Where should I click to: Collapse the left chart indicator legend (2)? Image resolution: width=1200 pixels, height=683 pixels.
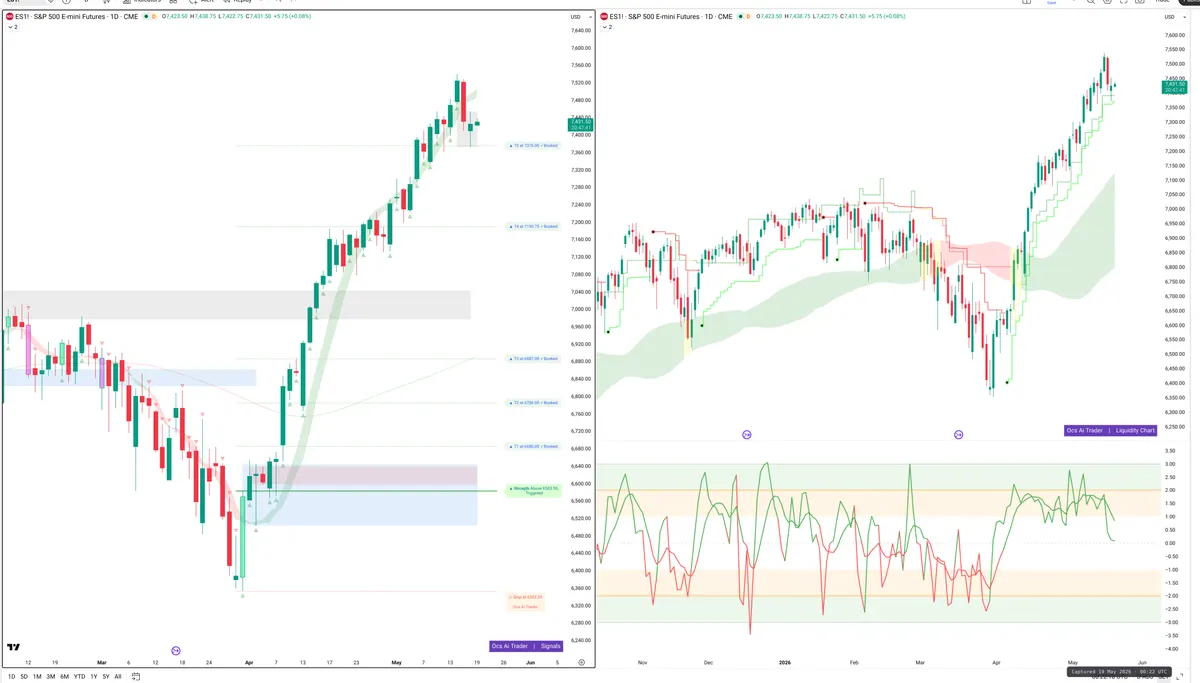click(12, 27)
